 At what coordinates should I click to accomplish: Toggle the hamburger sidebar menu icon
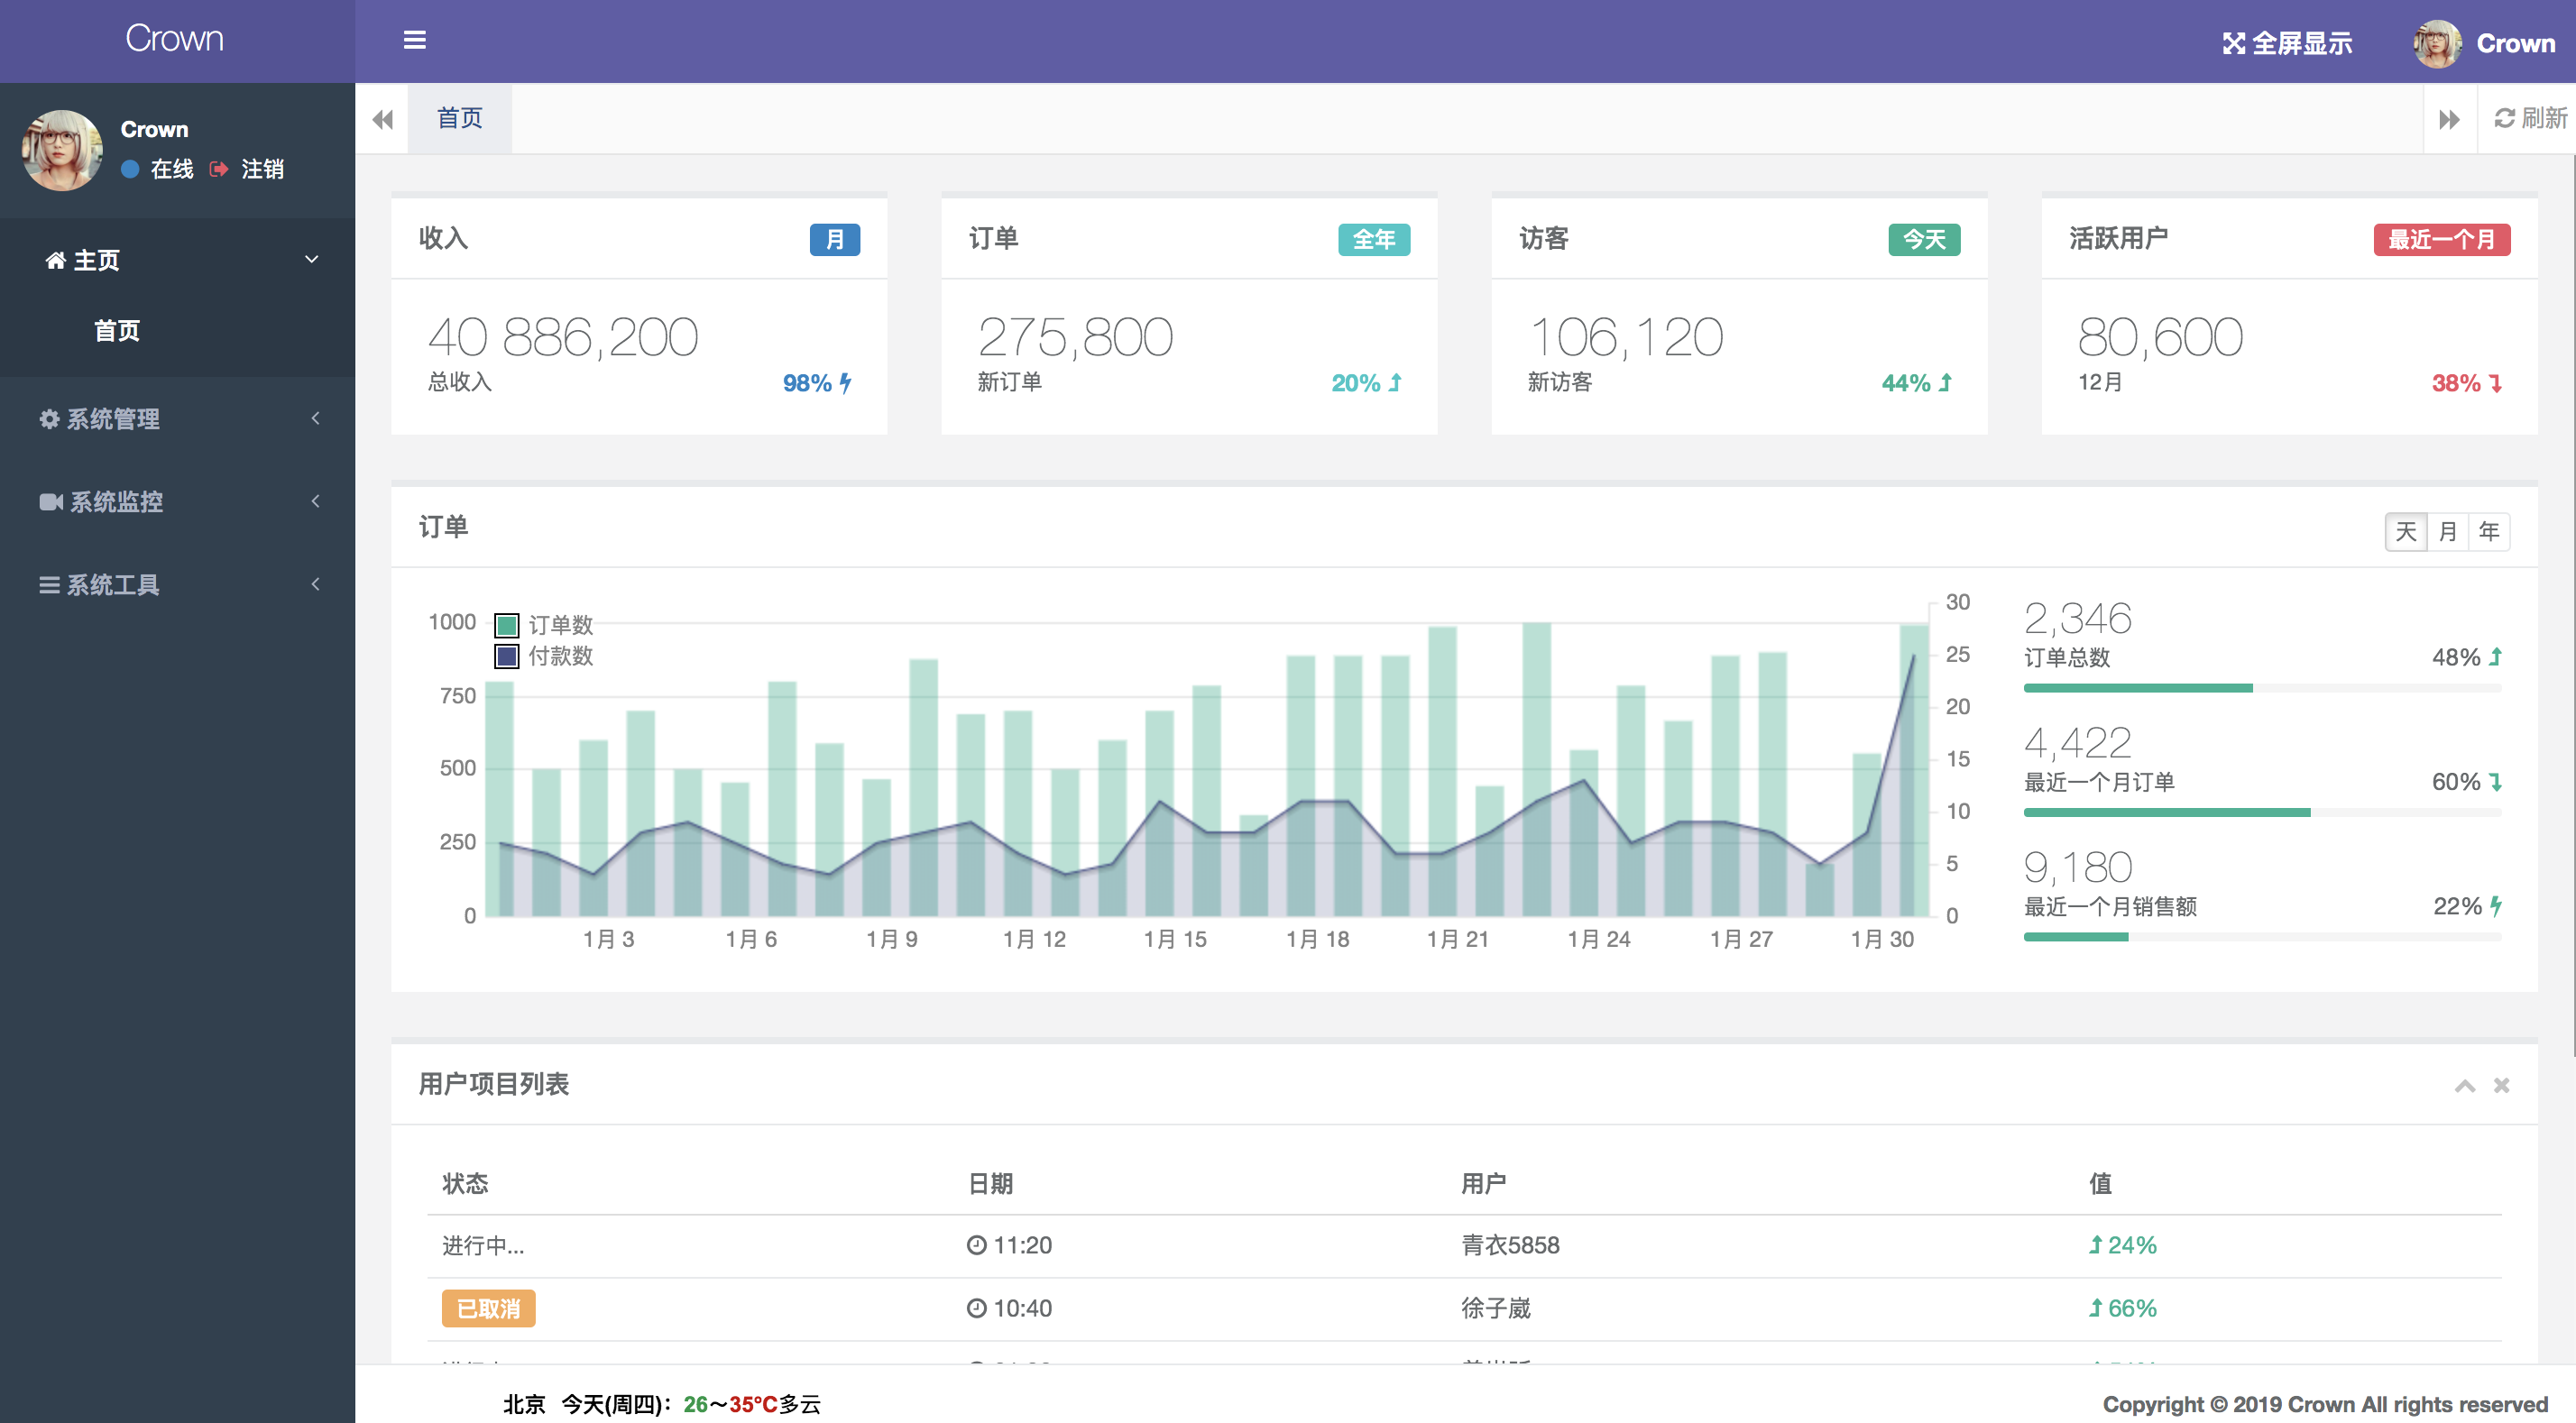[x=414, y=40]
